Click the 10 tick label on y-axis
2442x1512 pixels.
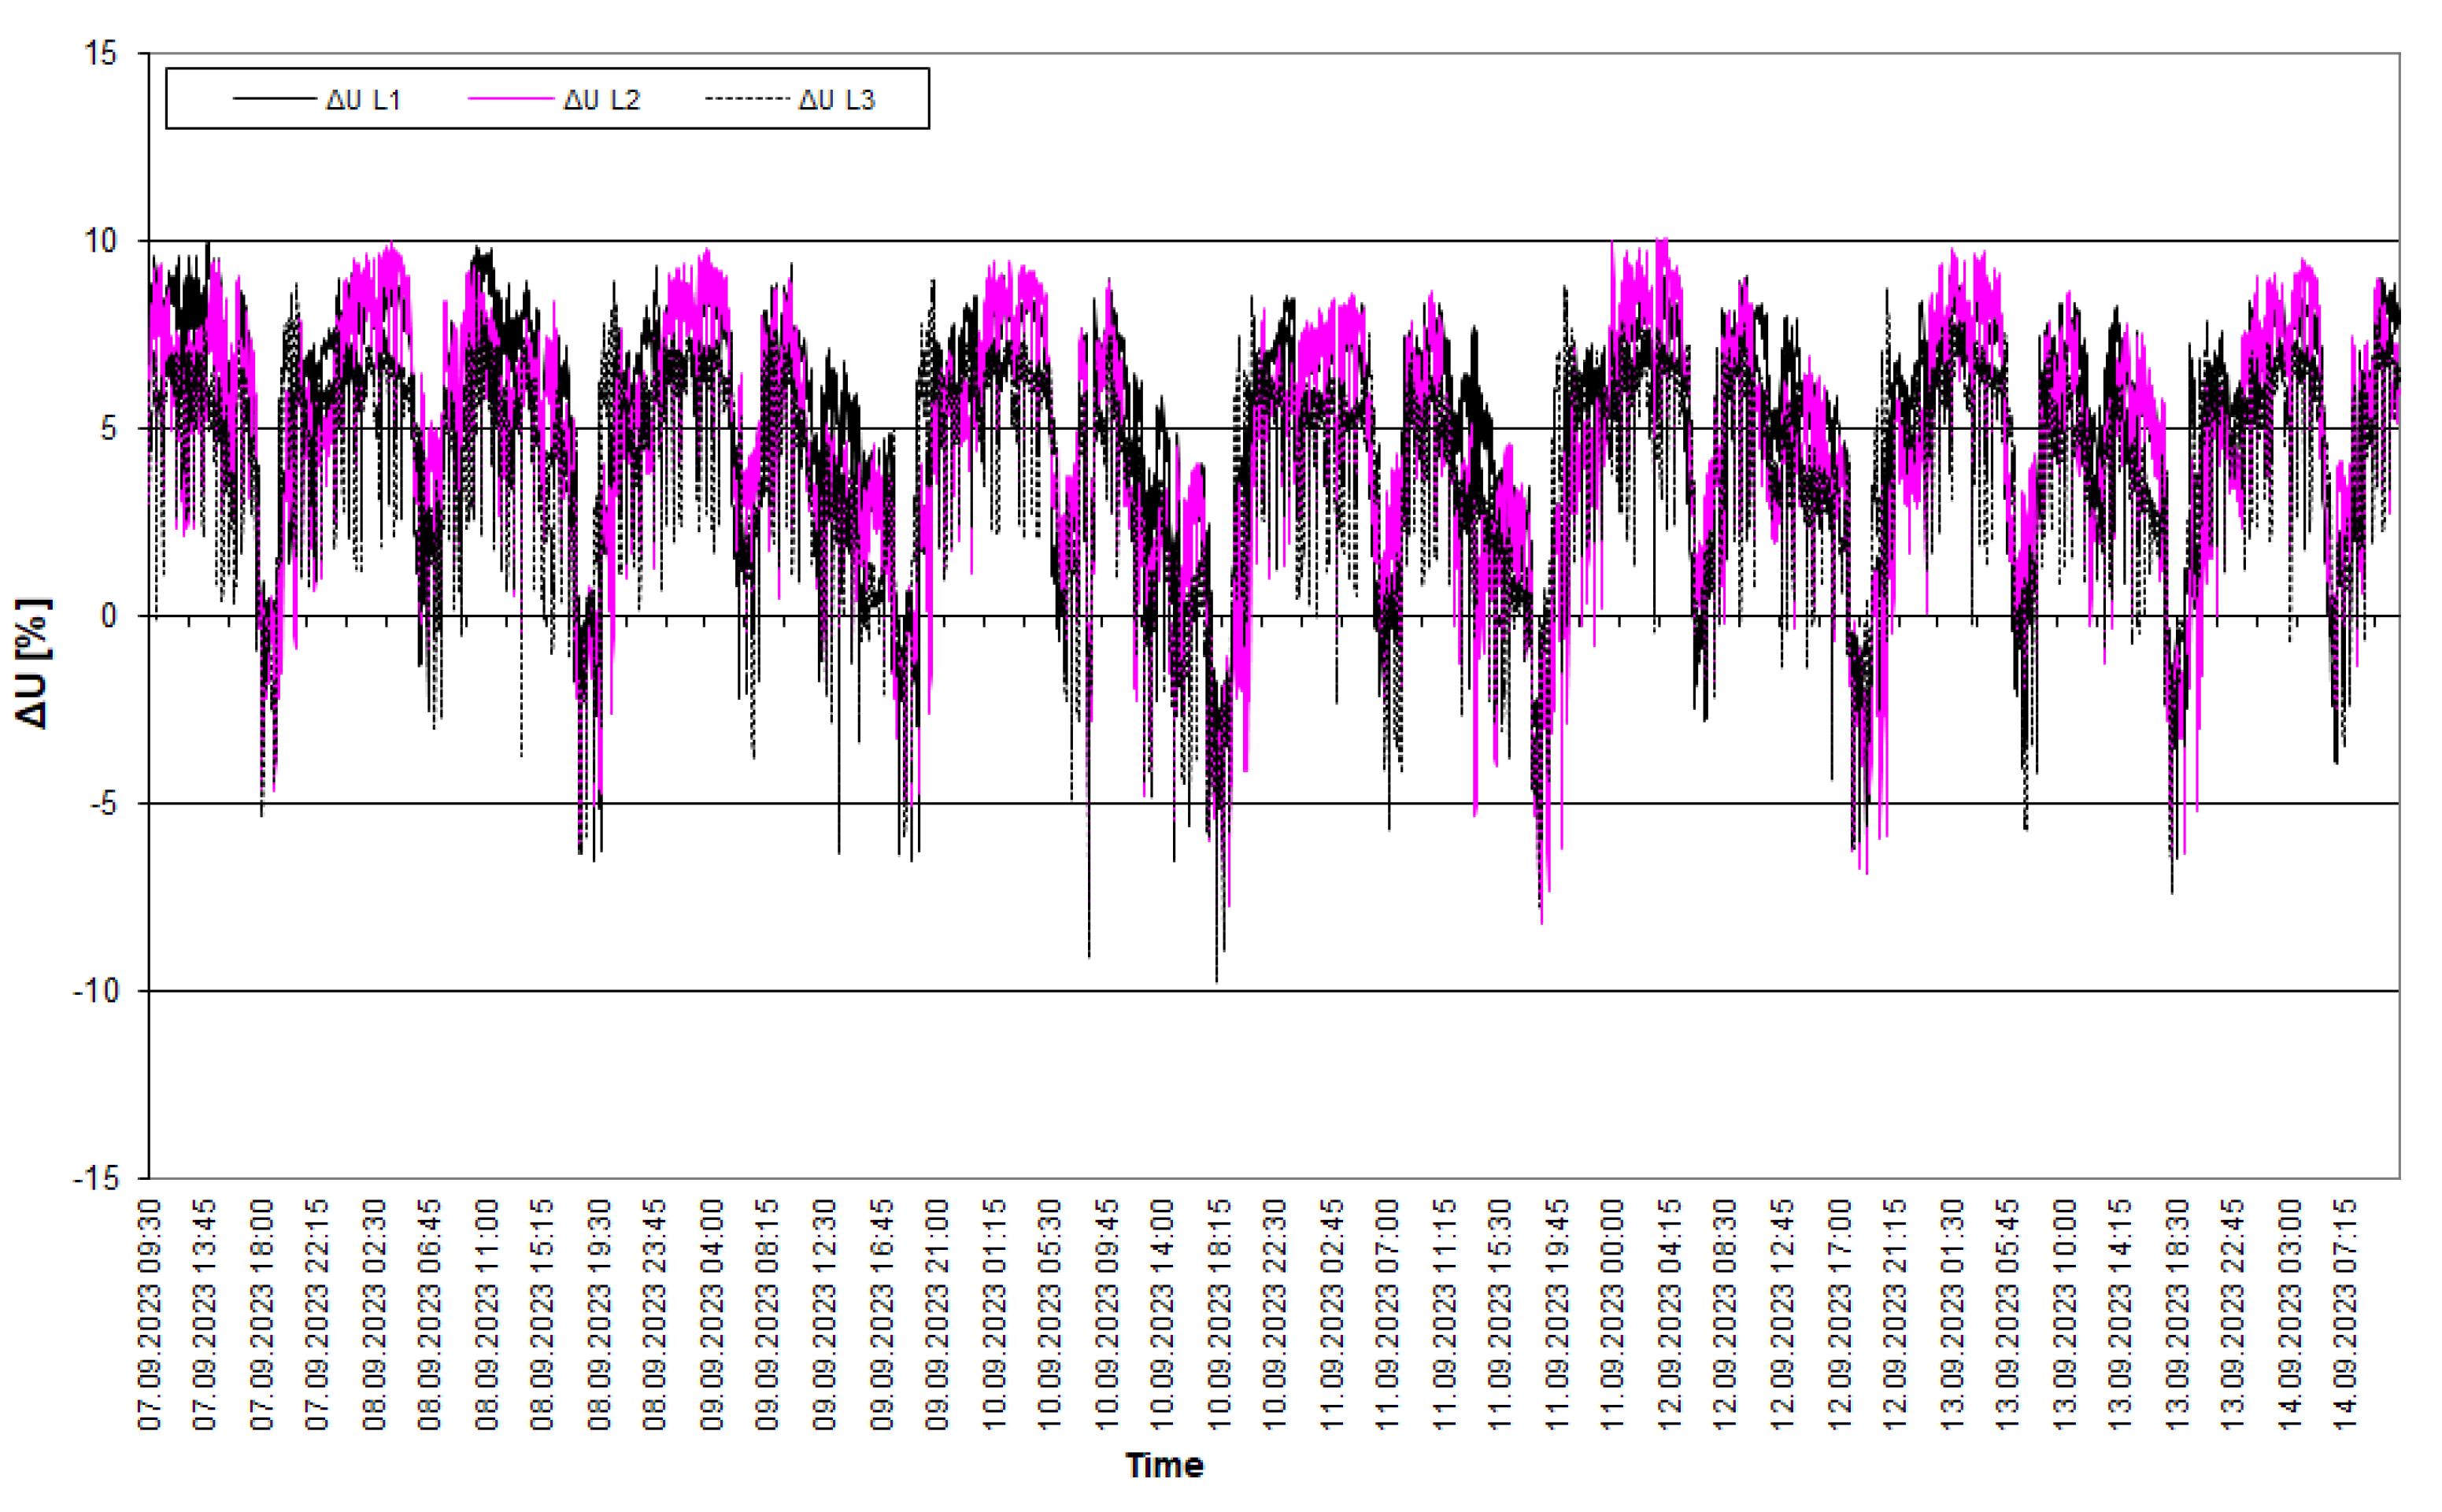pyautogui.click(x=102, y=241)
